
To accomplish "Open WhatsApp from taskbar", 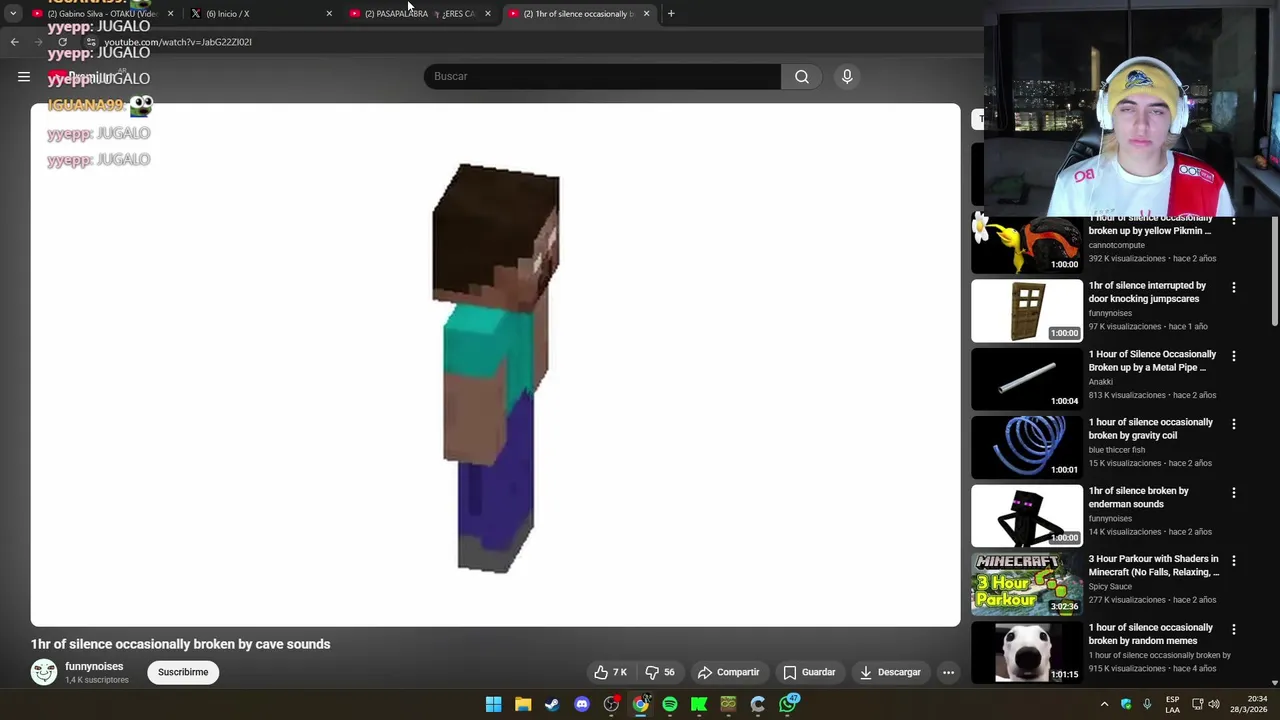I will [x=789, y=704].
